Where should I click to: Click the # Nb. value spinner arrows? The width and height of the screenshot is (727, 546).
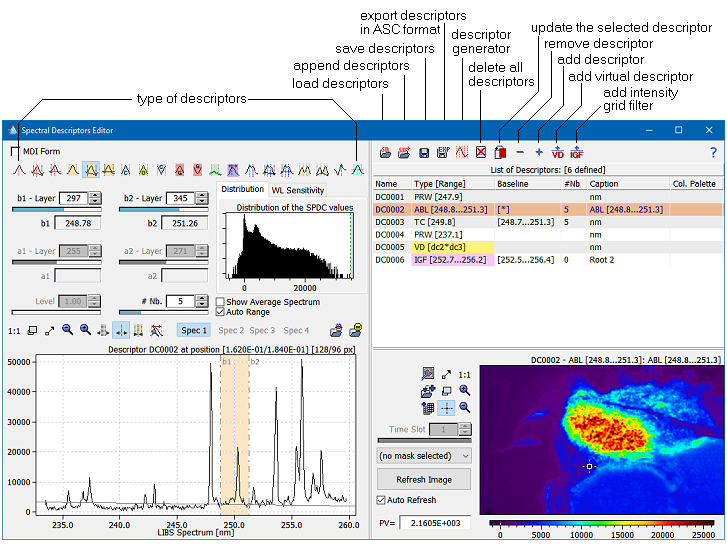[204, 301]
